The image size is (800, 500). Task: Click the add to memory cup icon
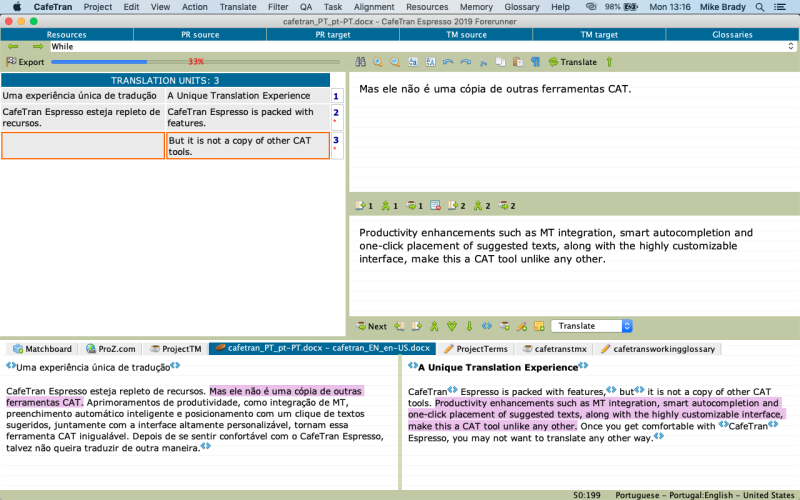[504, 326]
